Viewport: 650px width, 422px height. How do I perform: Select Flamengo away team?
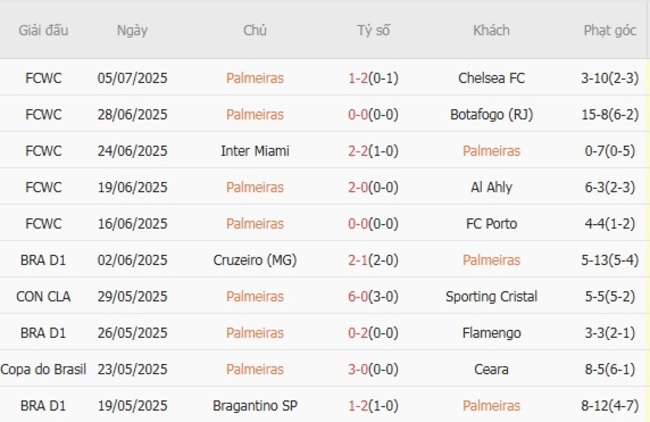(491, 333)
